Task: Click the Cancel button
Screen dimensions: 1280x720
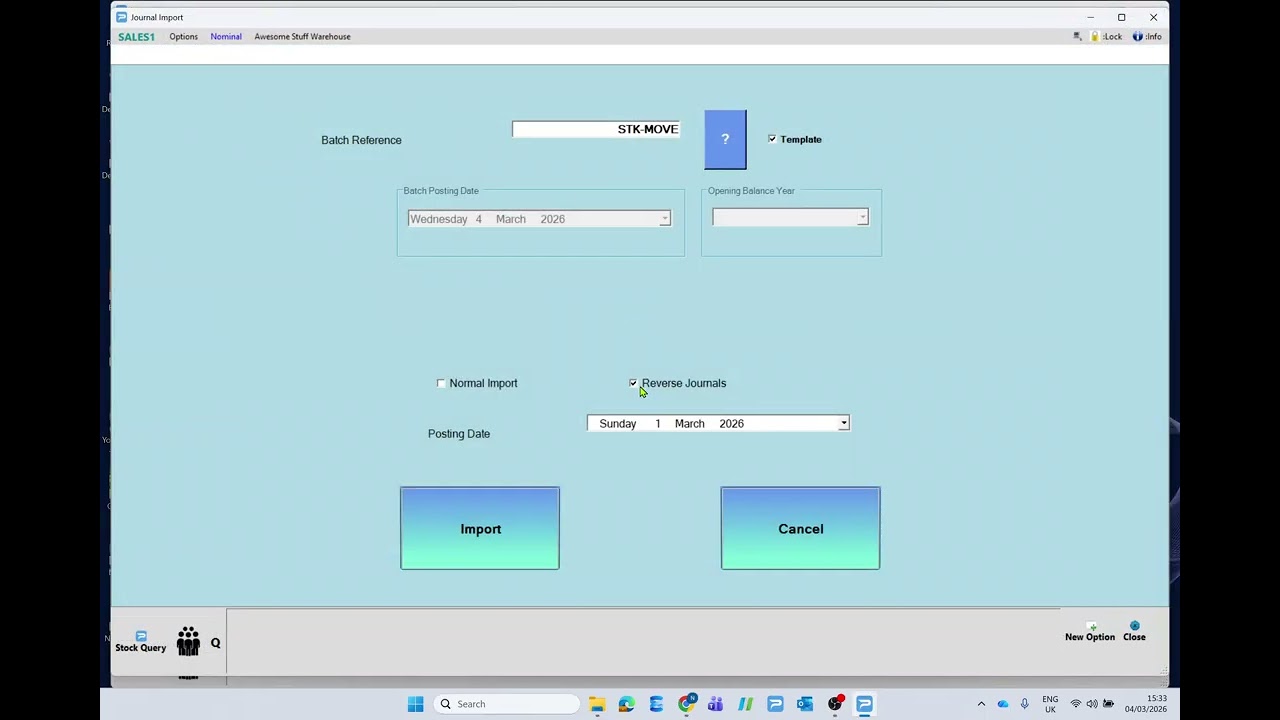Action: pyautogui.click(x=800, y=528)
